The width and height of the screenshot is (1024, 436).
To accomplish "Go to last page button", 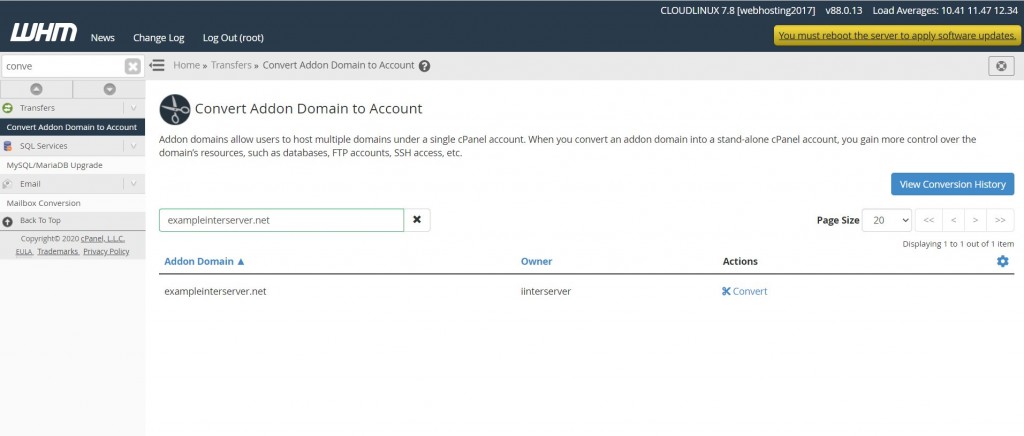I will point(1000,220).
